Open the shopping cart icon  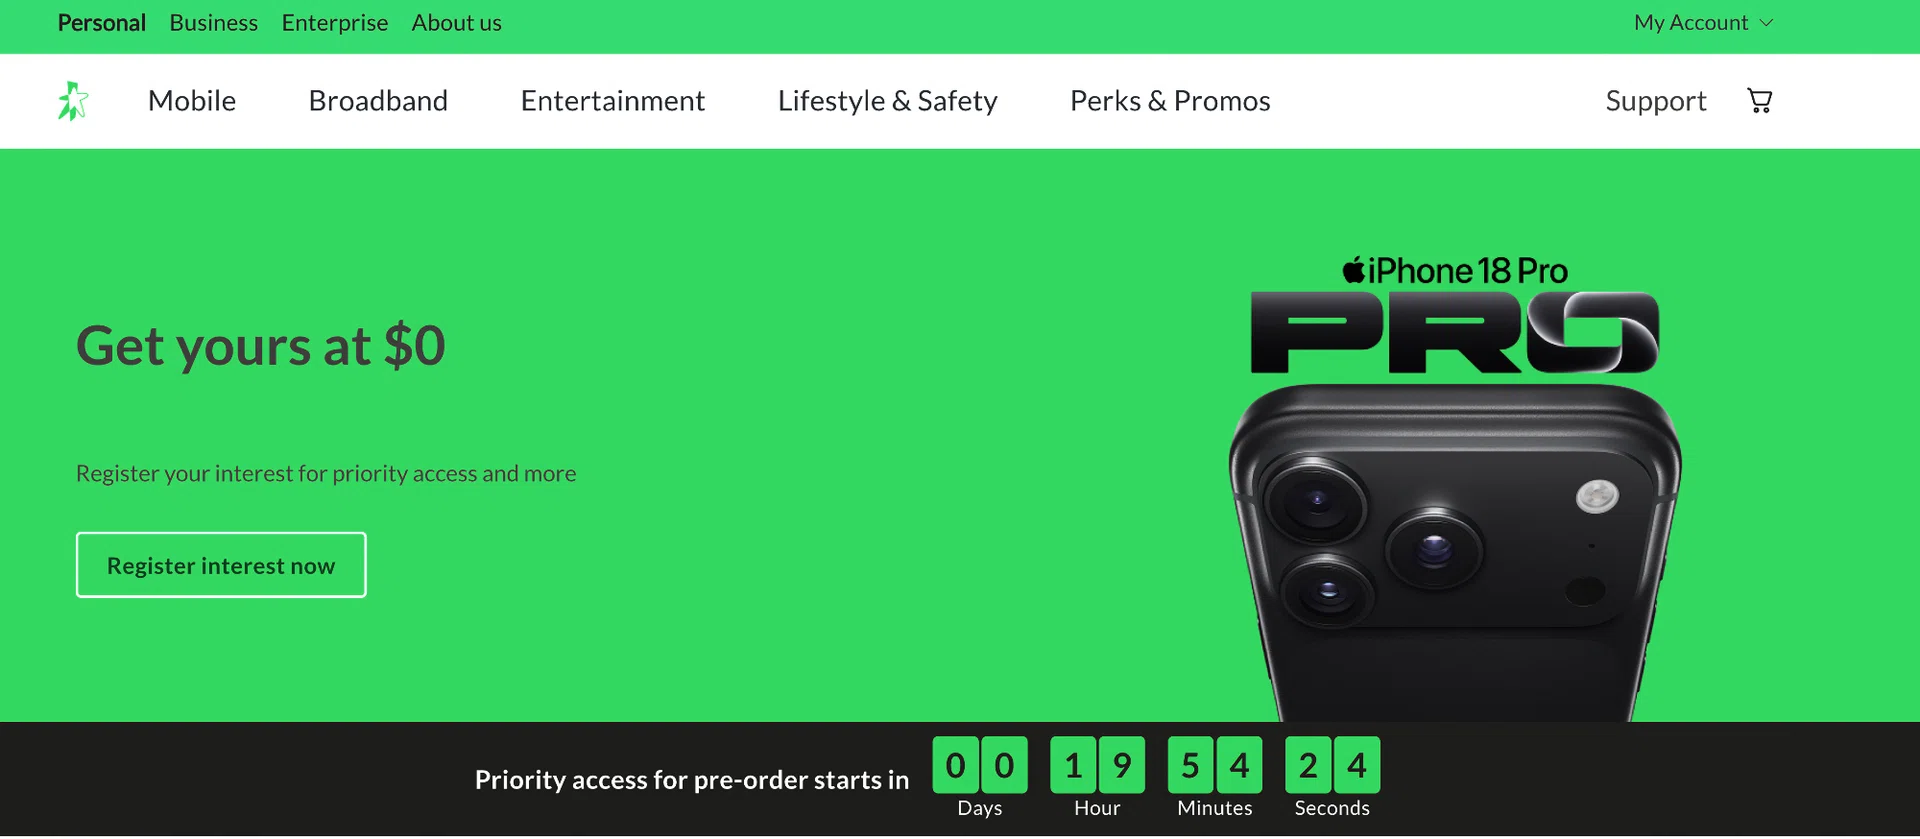point(1760,101)
